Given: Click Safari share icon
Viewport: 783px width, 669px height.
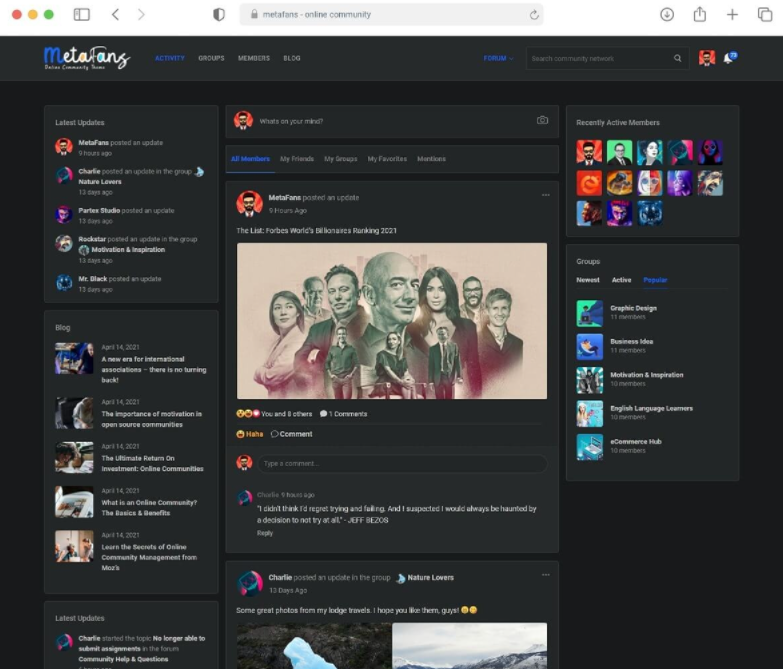Looking at the screenshot, I should point(700,14).
